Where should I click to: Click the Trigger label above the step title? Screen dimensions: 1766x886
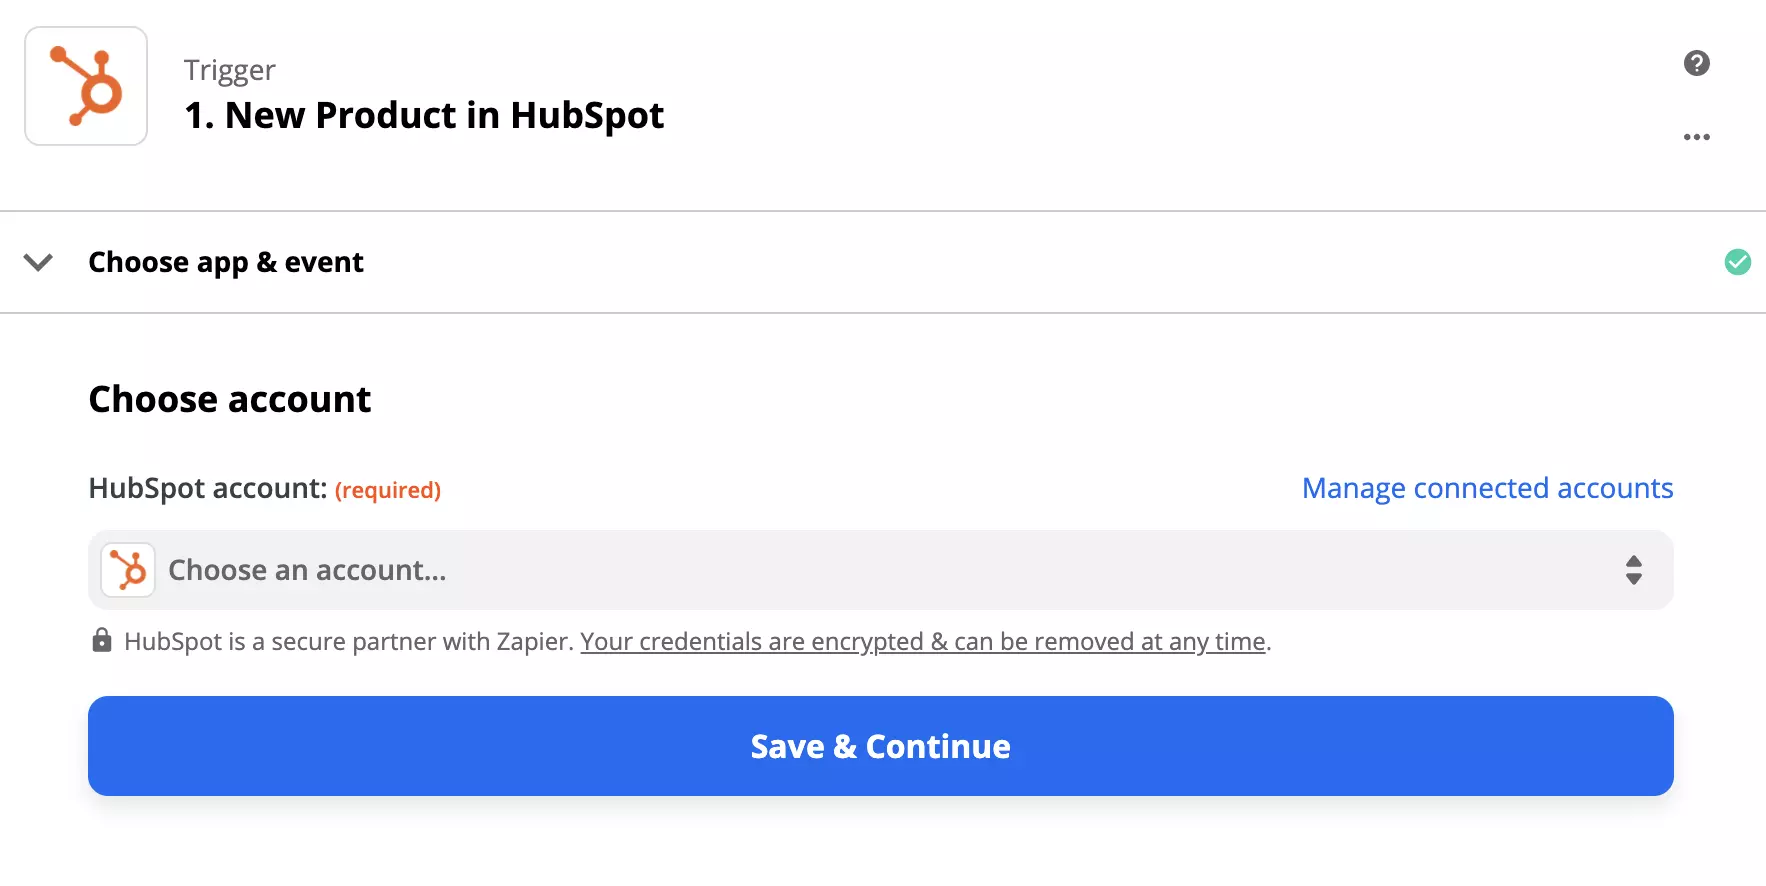click(x=229, y=69)
